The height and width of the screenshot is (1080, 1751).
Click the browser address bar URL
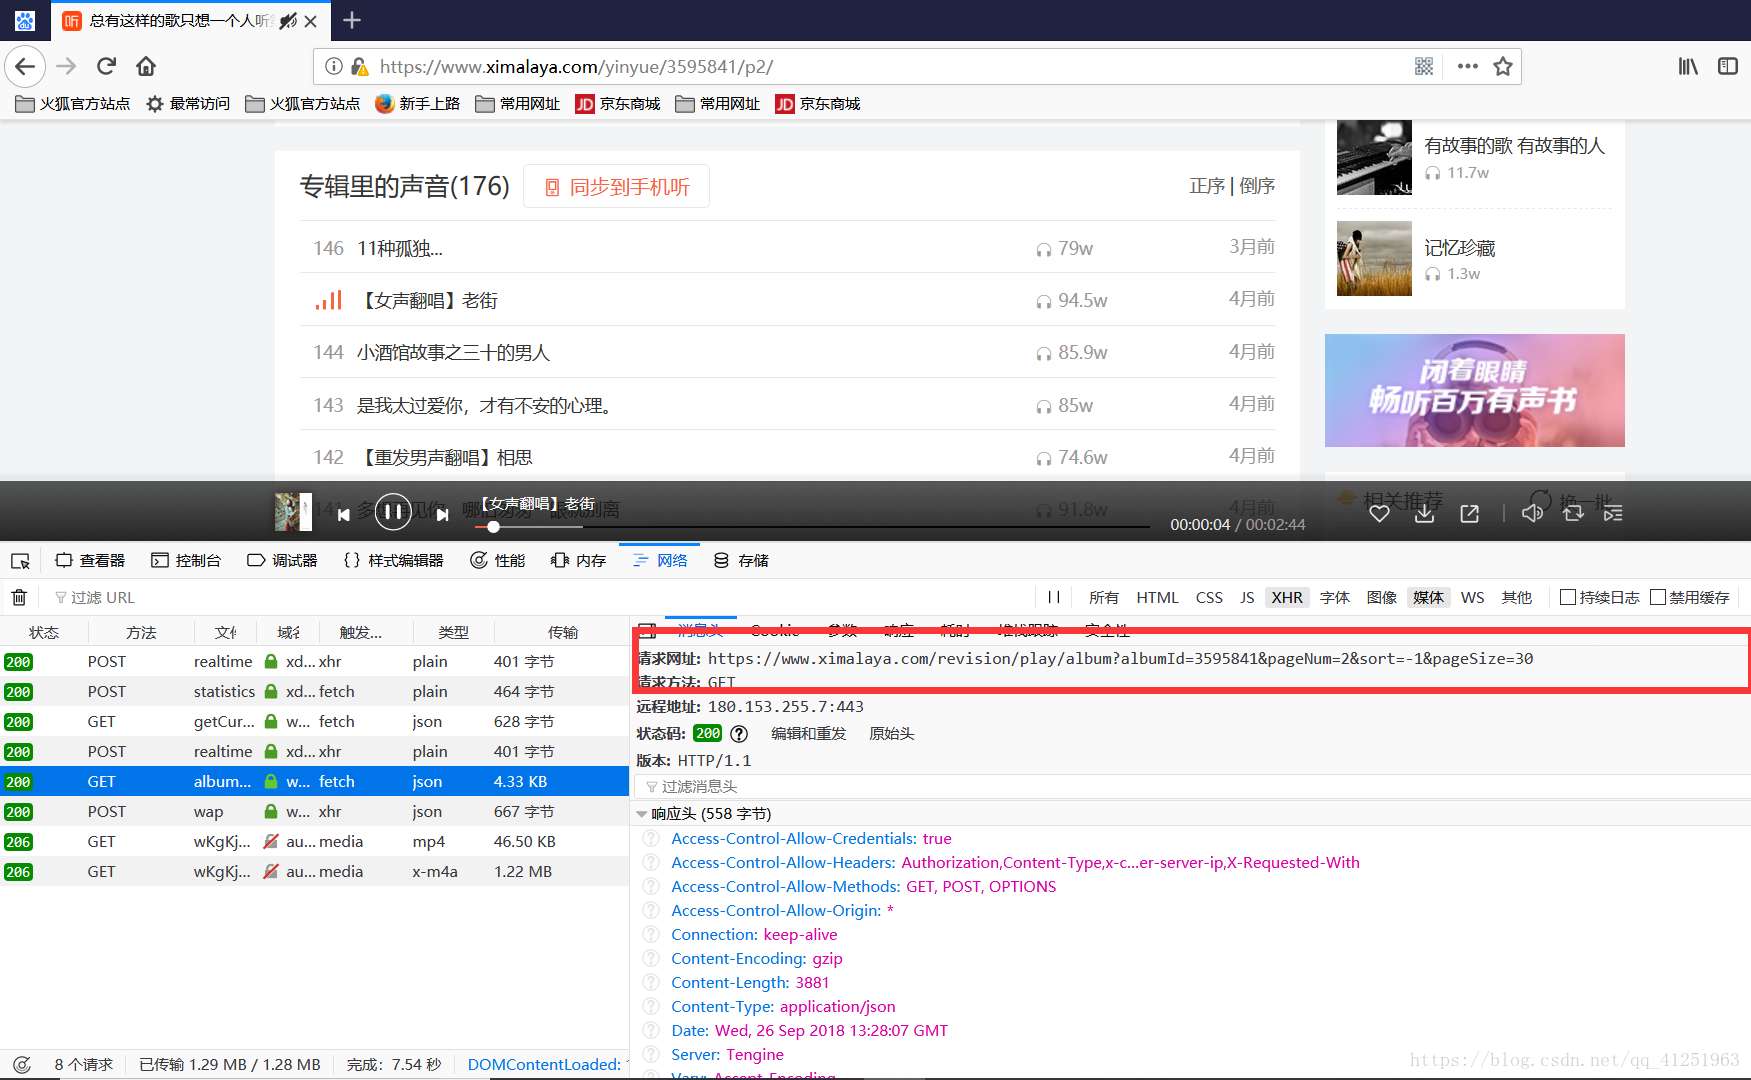pyautogui.click(x=576, y=67)
